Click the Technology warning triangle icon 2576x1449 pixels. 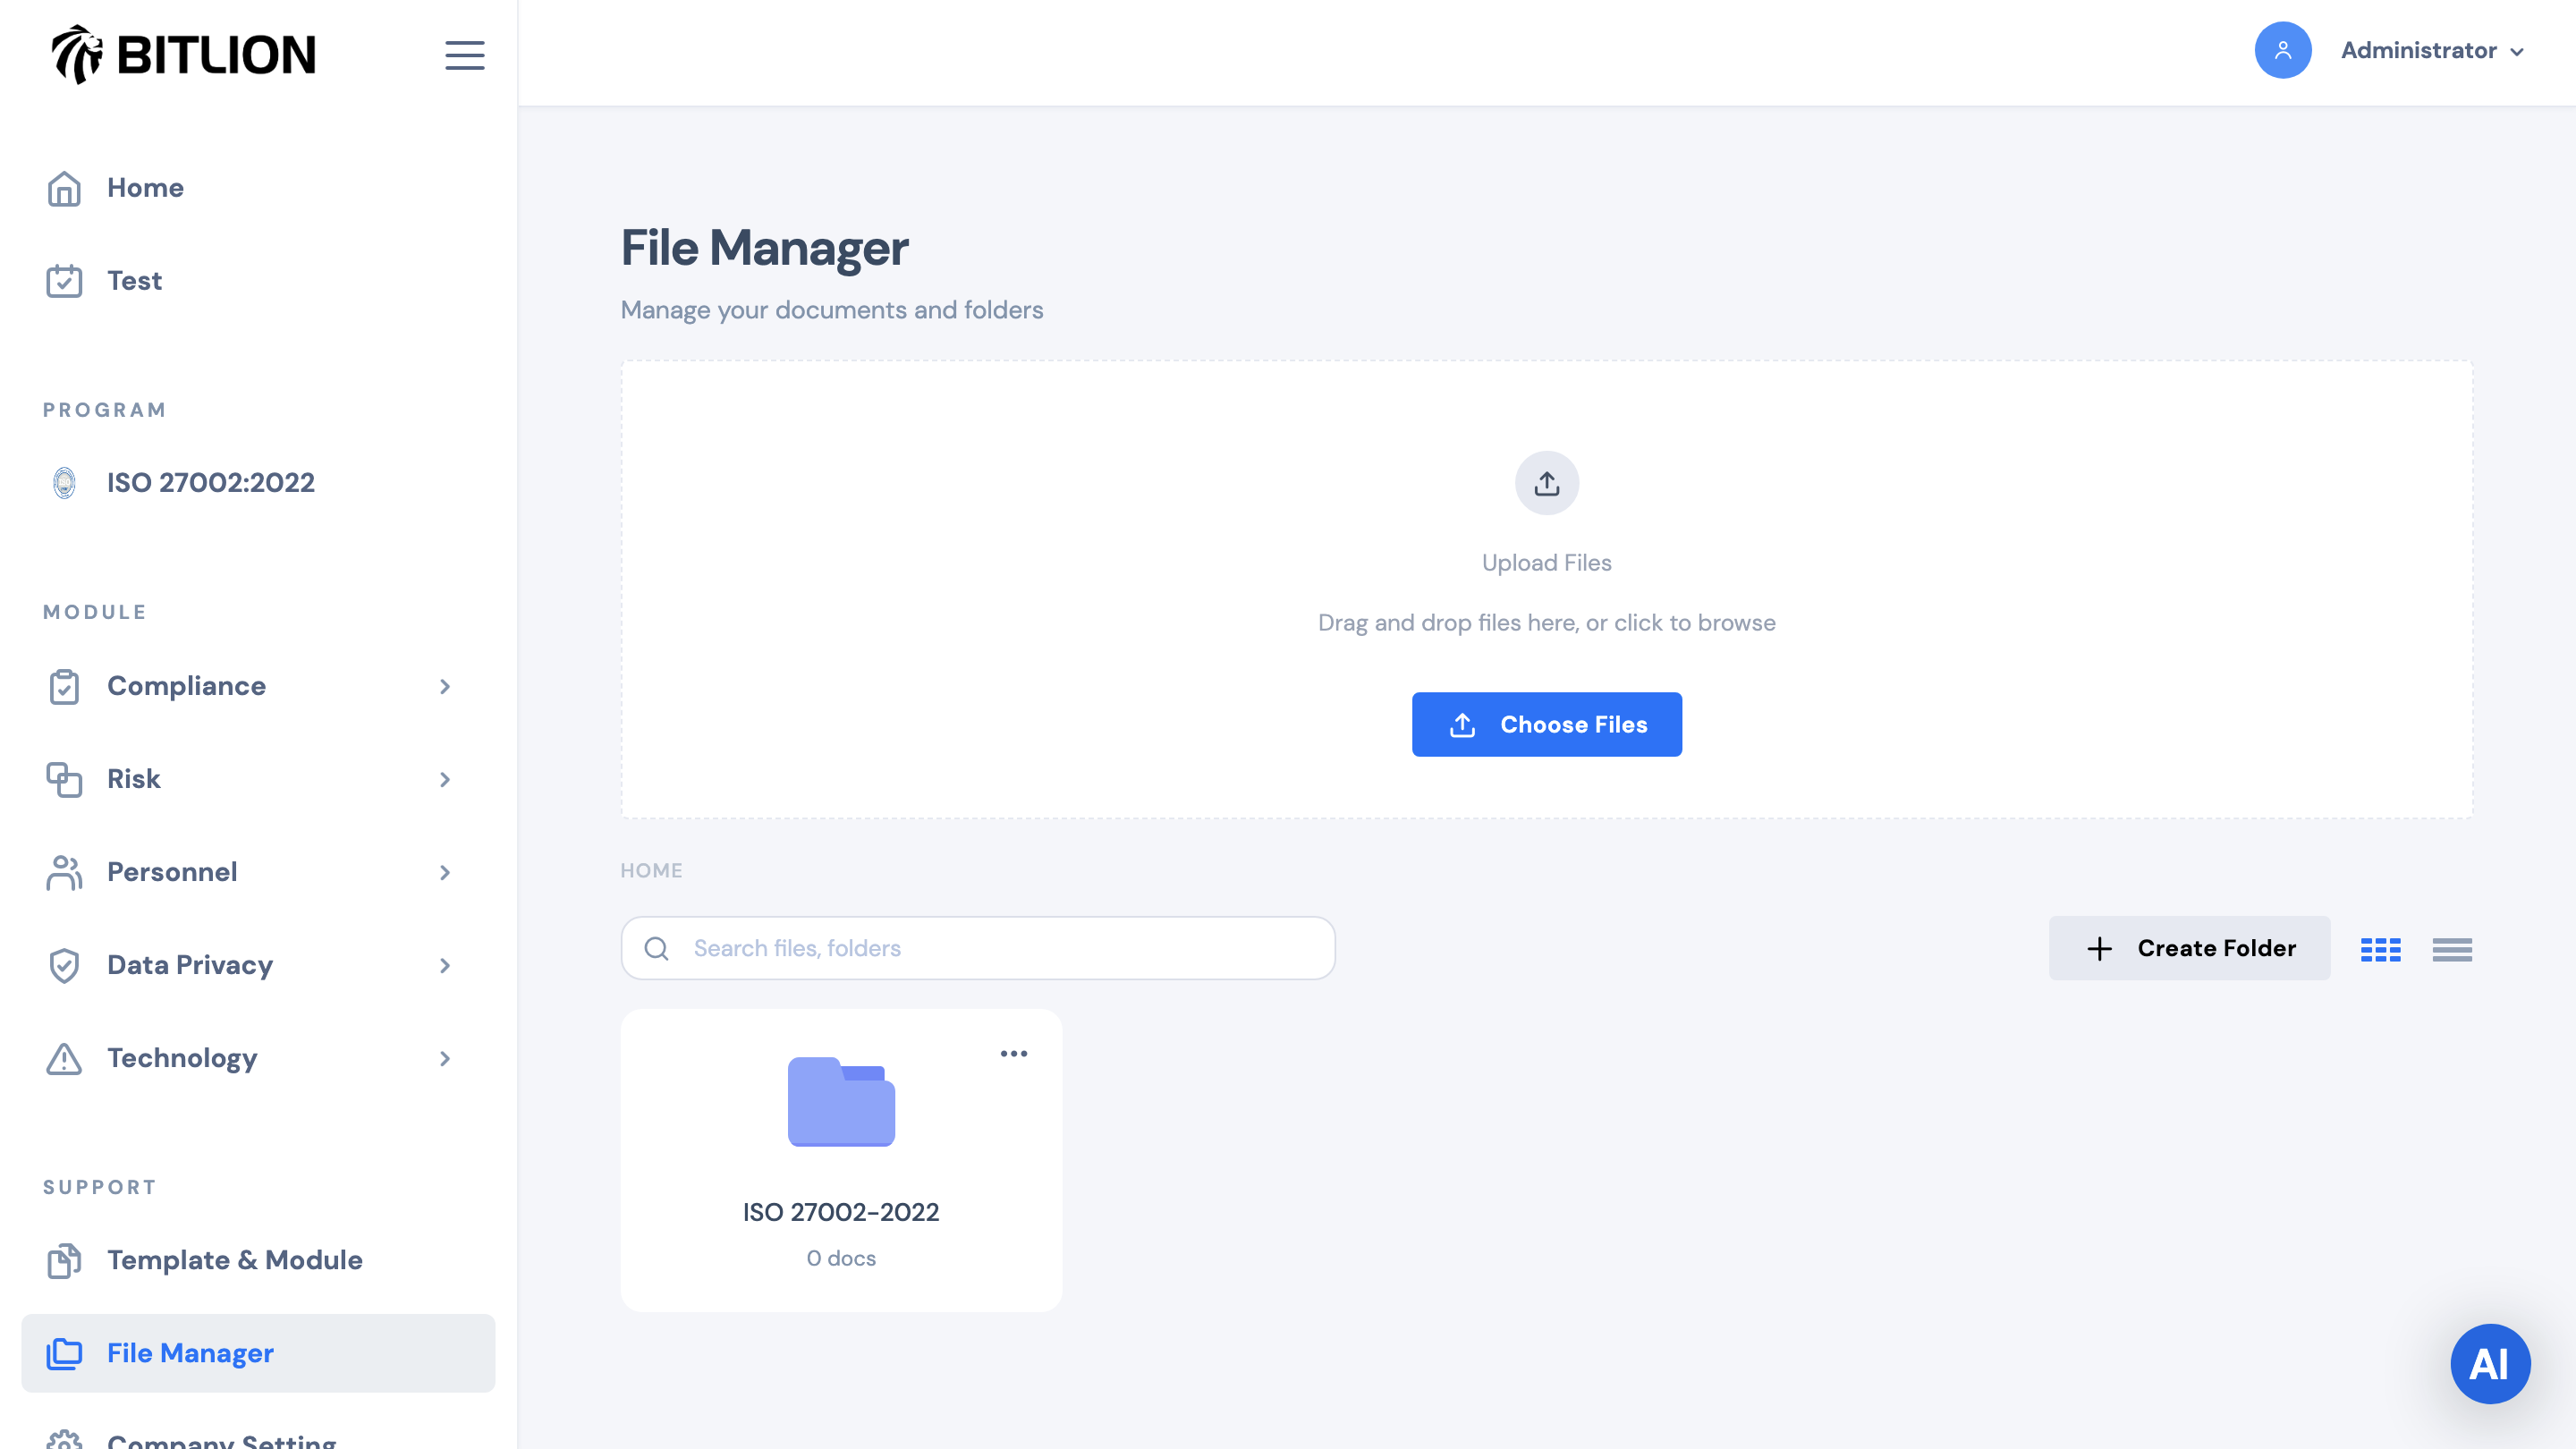pyautogui.click(x=64, y=1058)
